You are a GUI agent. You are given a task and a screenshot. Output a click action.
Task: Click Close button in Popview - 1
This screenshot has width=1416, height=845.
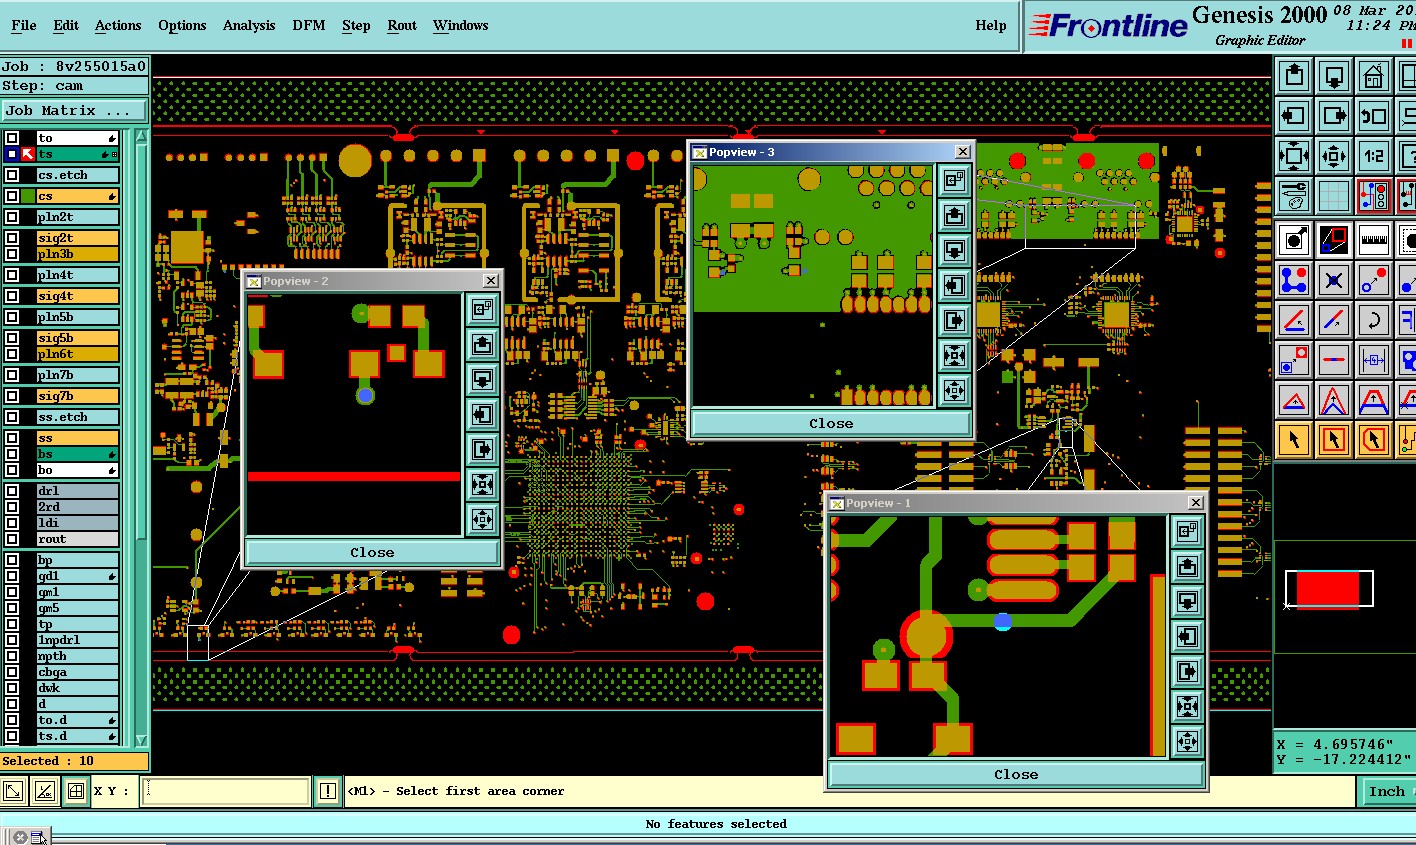pos(1016,774)
